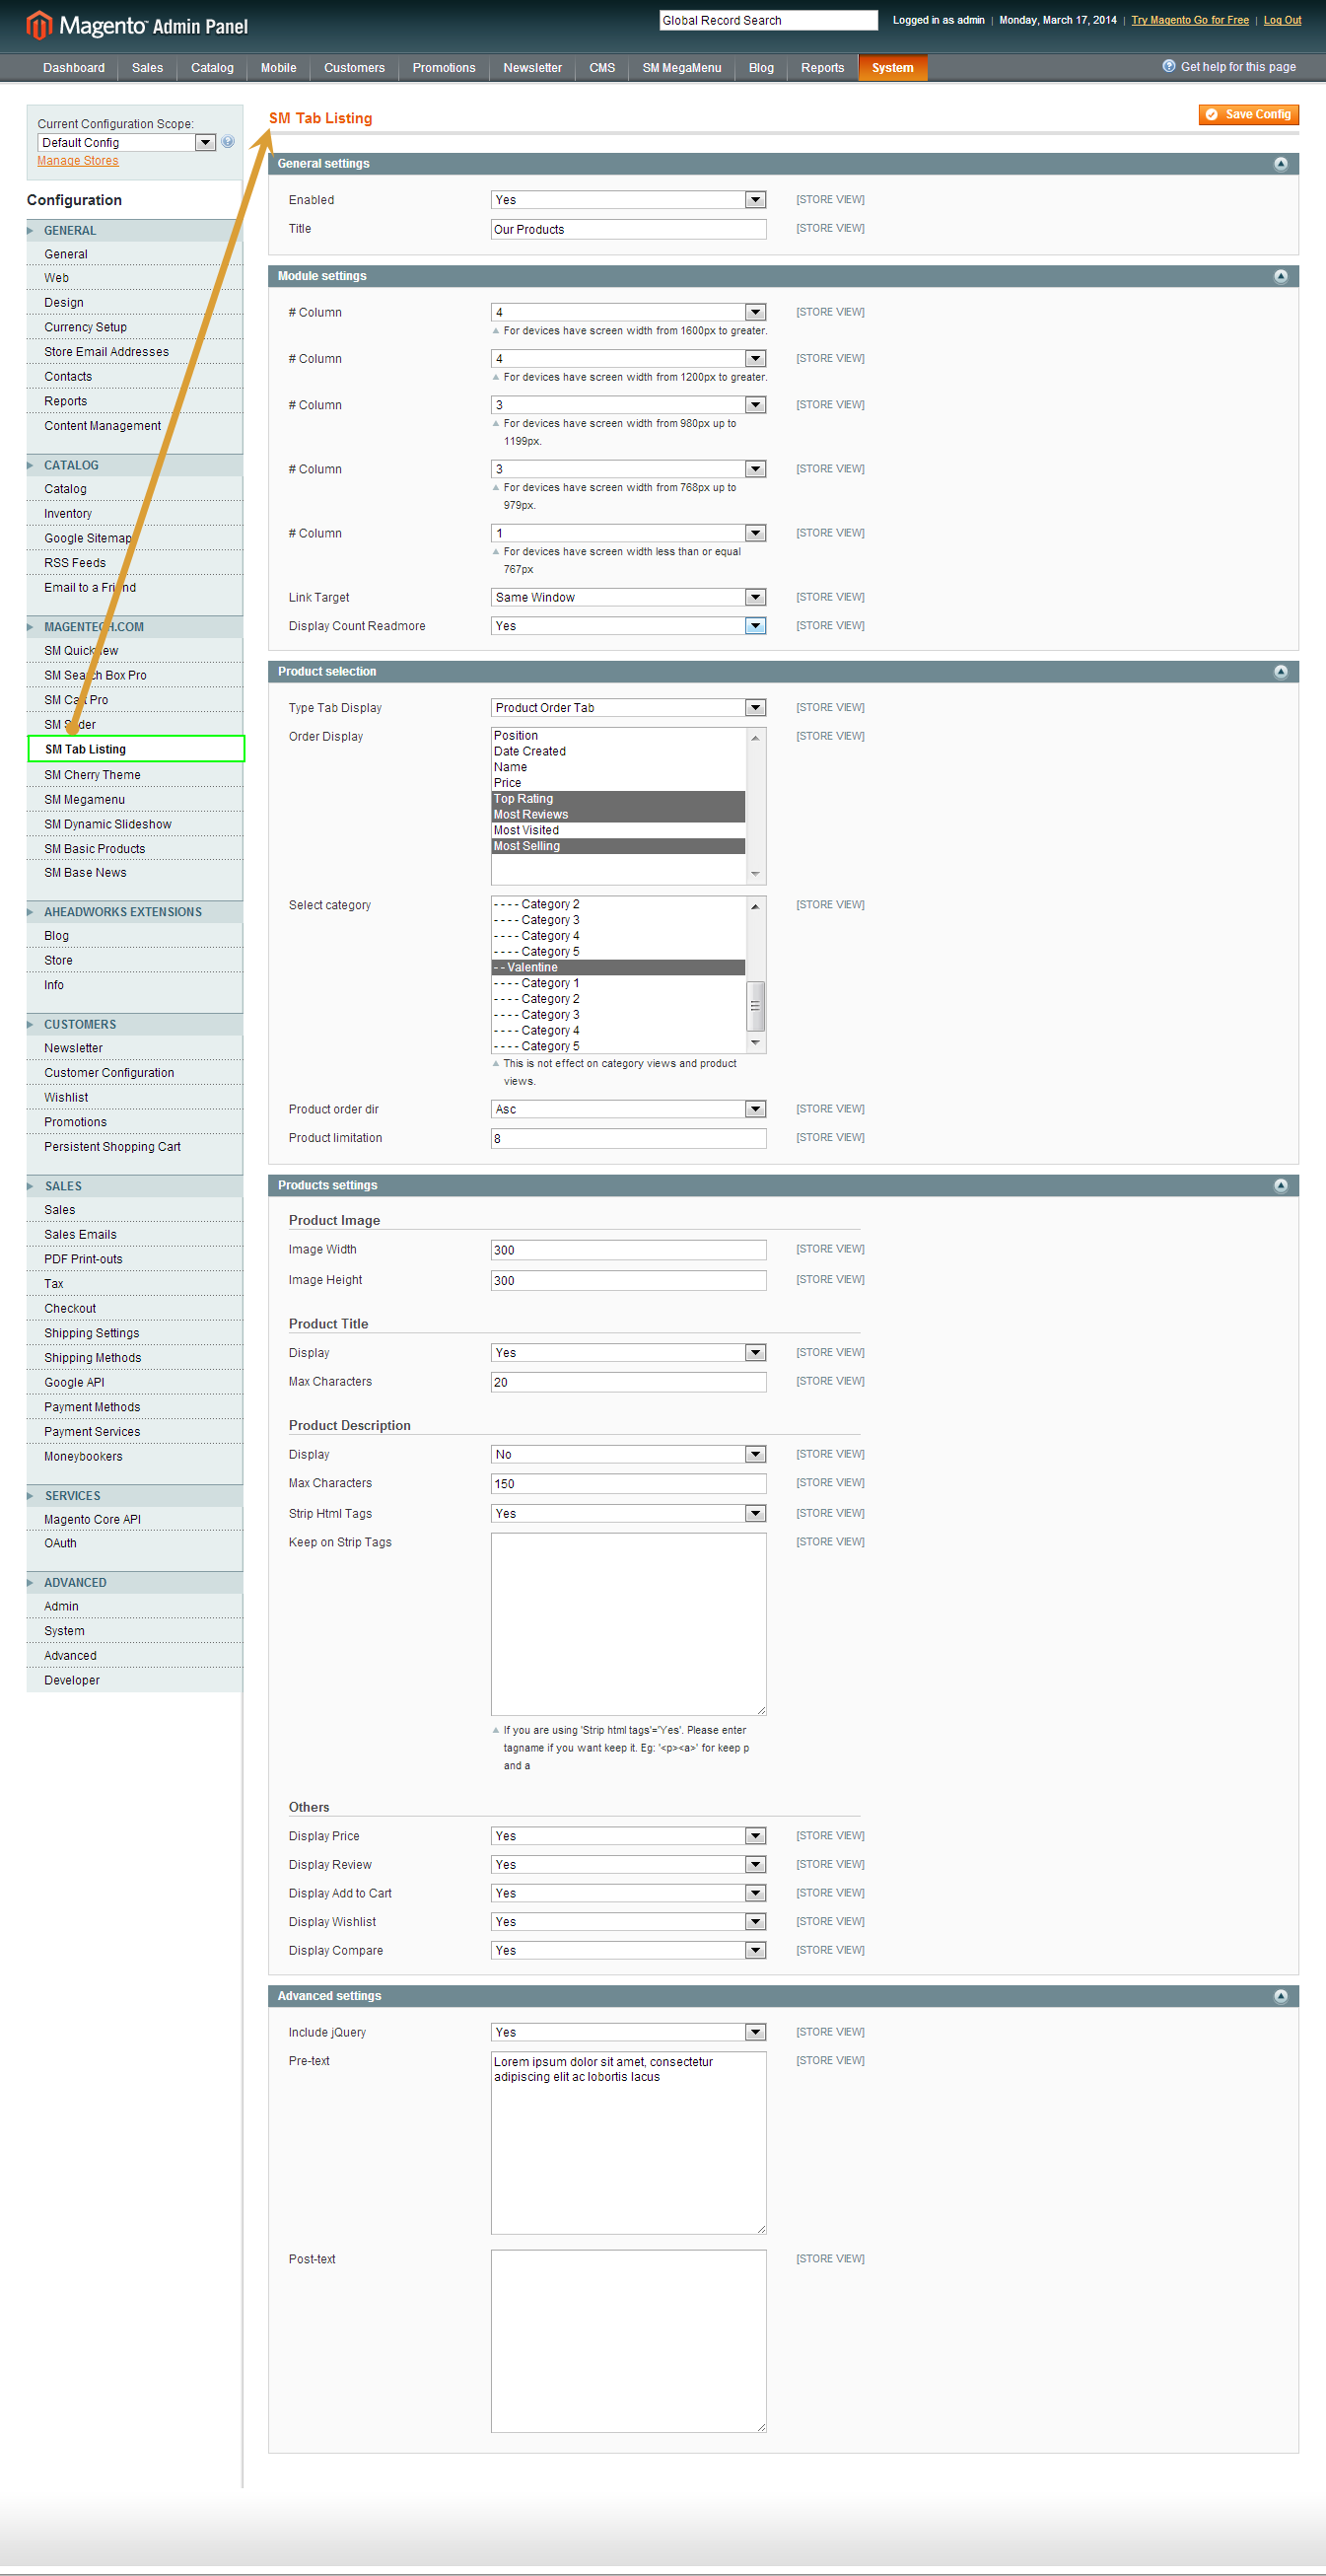Collapse the Advanced settings section icon
1326x2576 pixels.
coord(1280,1996)
